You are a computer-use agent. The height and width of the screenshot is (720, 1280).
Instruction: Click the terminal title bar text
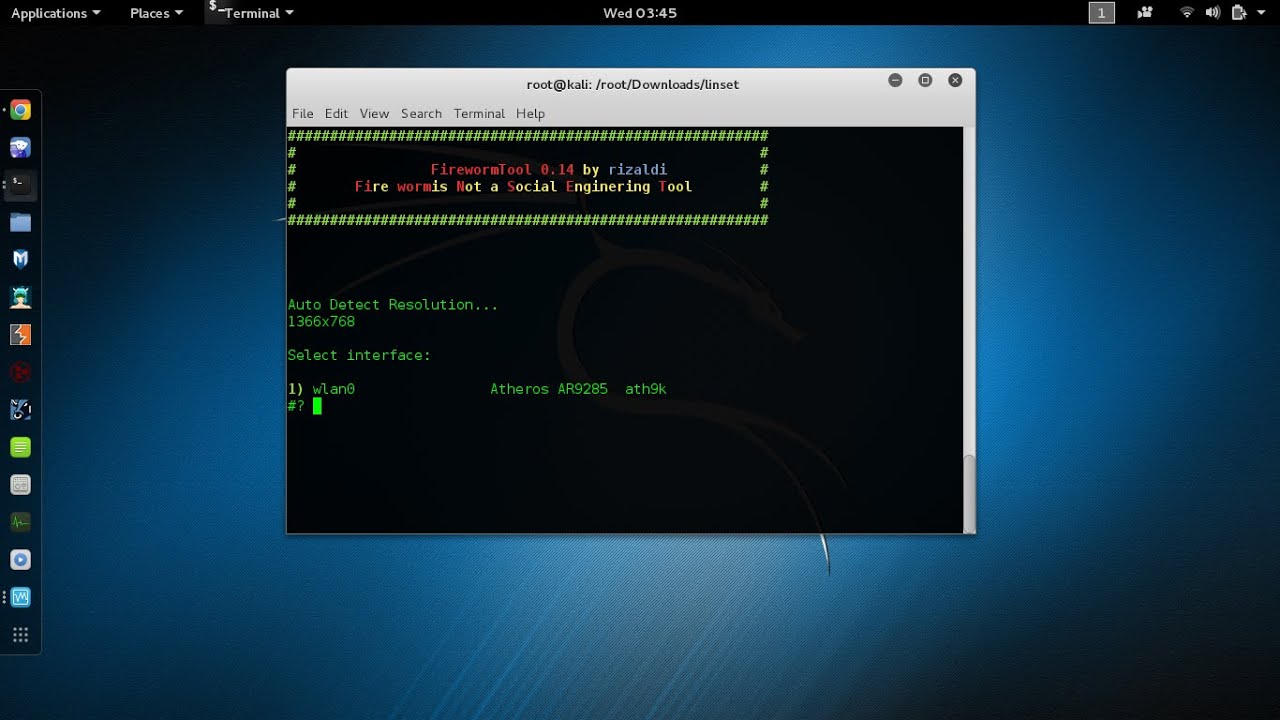[632, 84]
